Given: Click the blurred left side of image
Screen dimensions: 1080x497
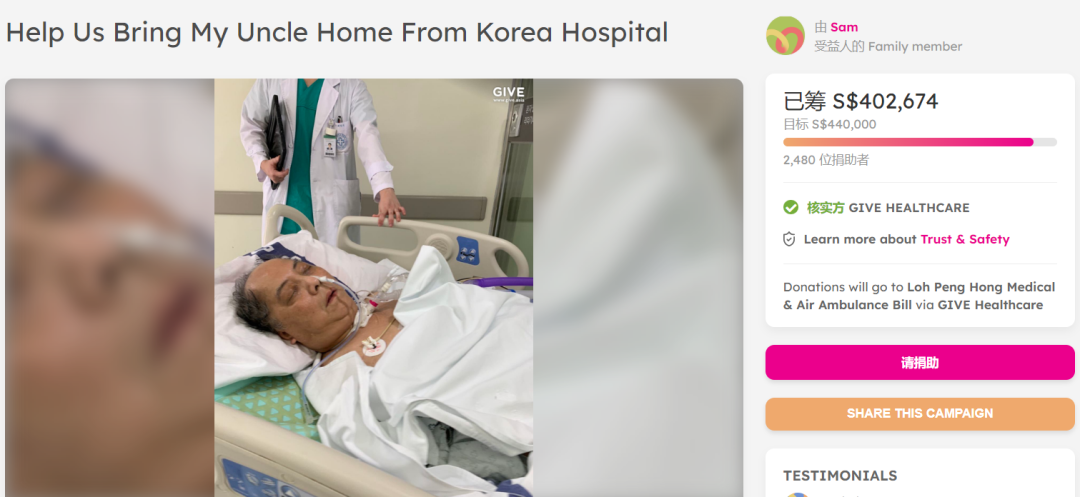Looking at the screenshot, I should click(110, 288).
